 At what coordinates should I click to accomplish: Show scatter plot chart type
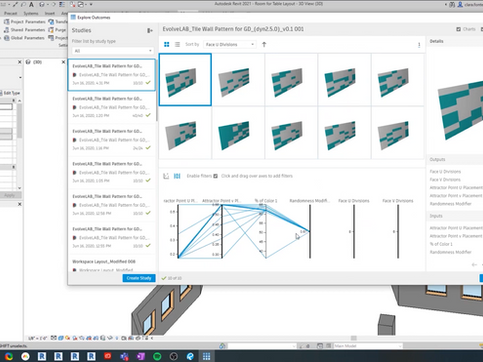166,176
